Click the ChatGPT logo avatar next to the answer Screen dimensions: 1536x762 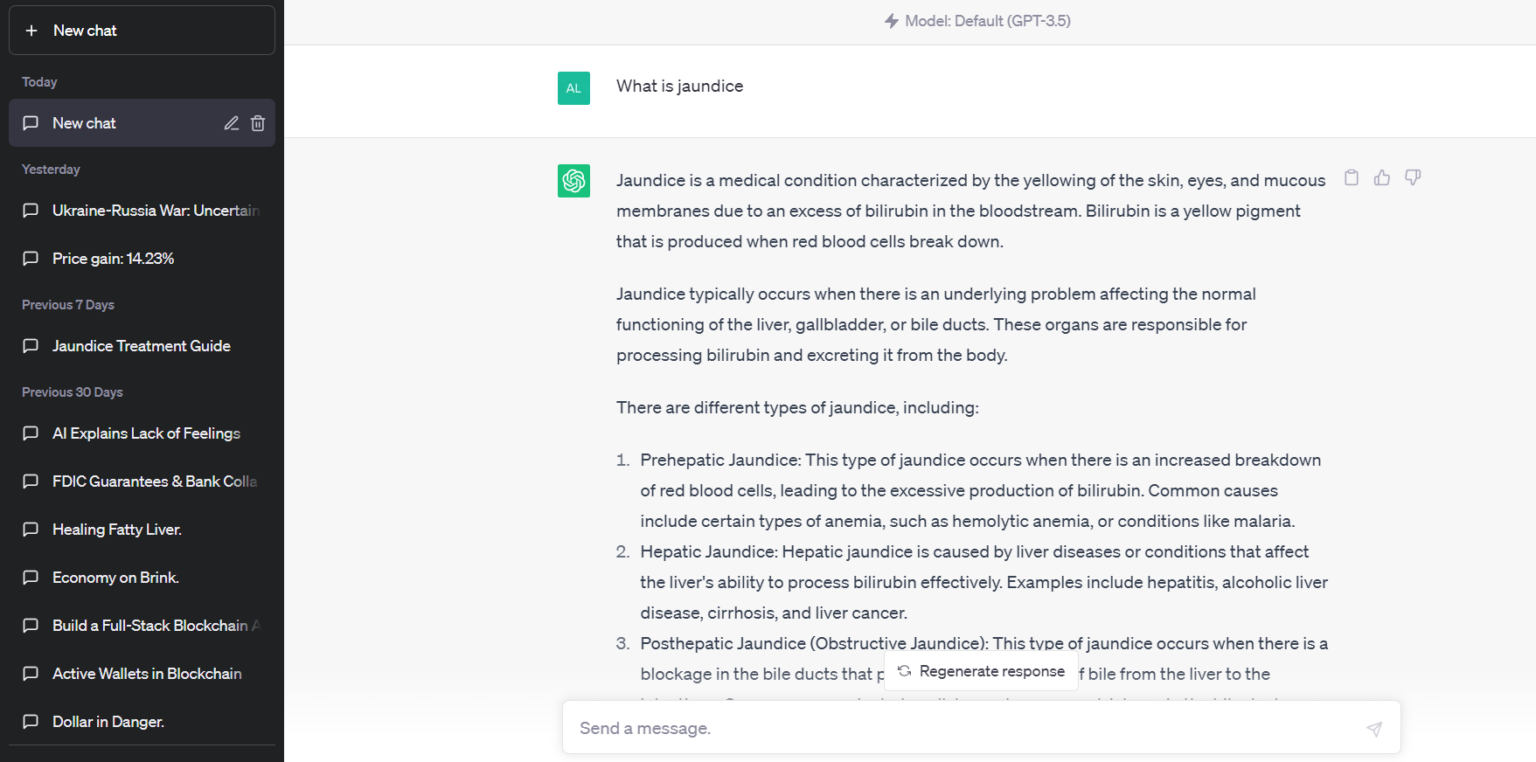(x=573, y=181)
